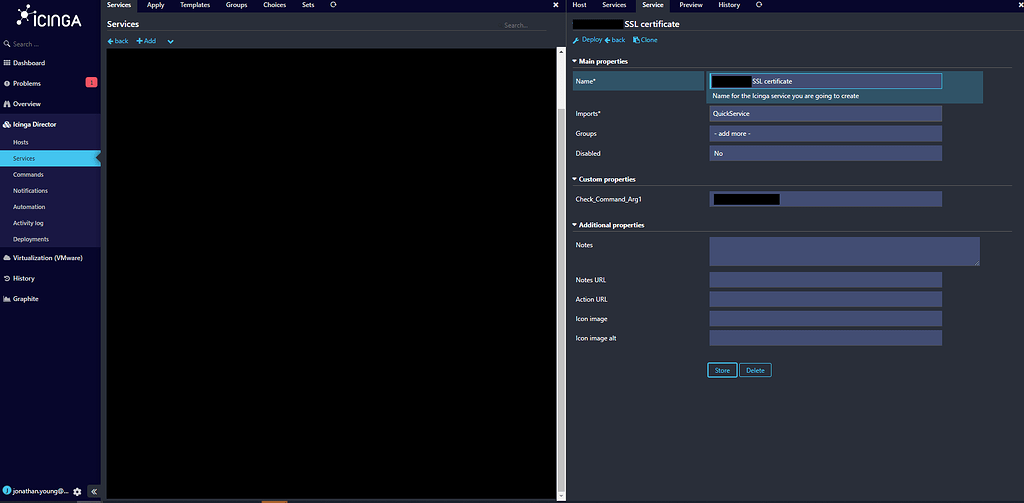Click the Icon image alt field
The image size is (1024, 503).
click(825, 338)
